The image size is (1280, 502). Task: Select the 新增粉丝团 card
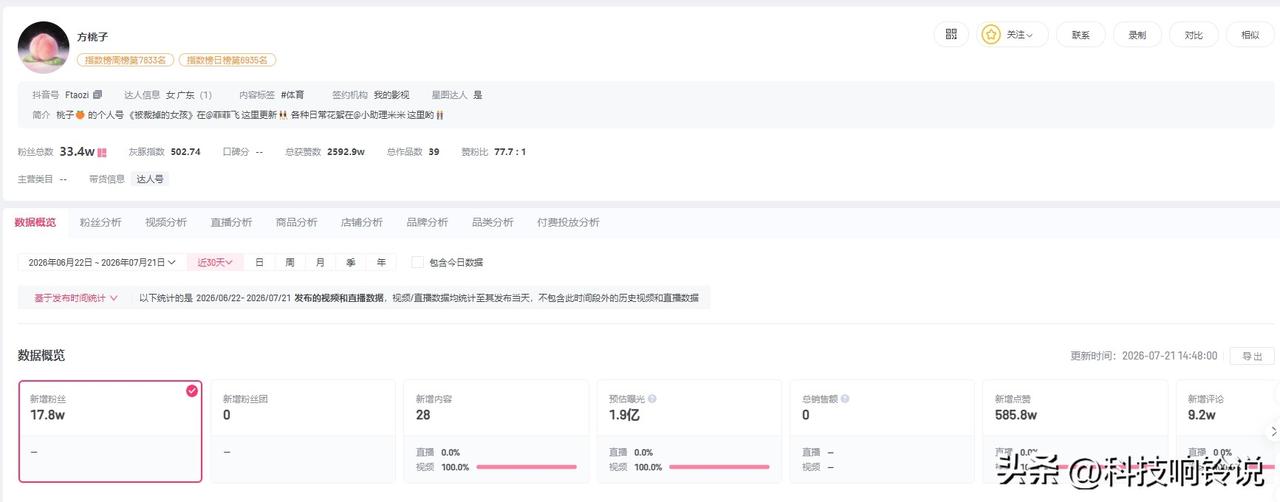pos(303,431)
